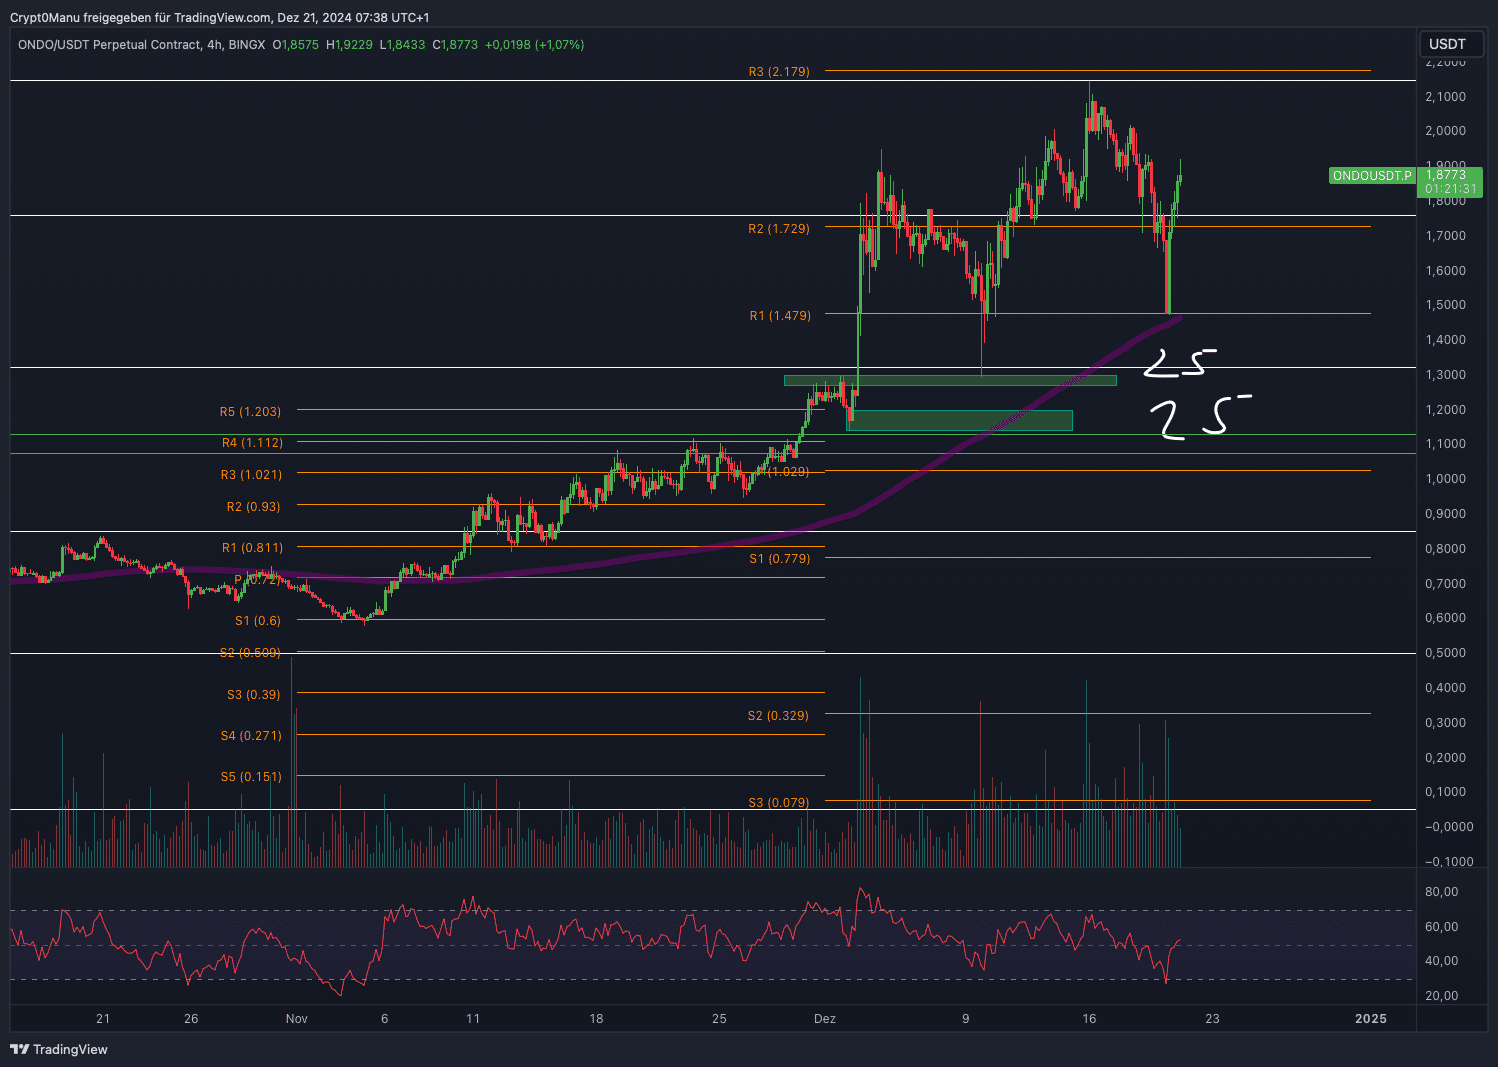Click the TradingView logo icon
The image size is (1498, 1067).
tap(19, 1049)
